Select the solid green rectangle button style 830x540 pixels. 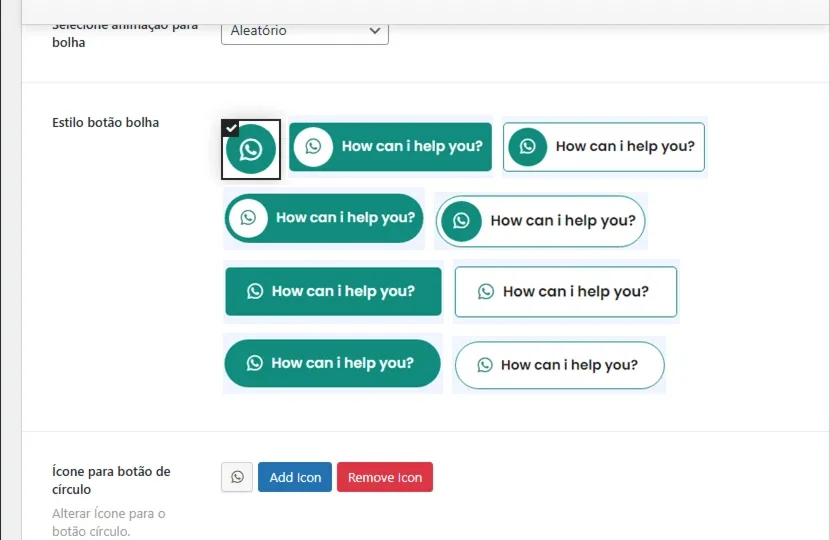(333, 291)
